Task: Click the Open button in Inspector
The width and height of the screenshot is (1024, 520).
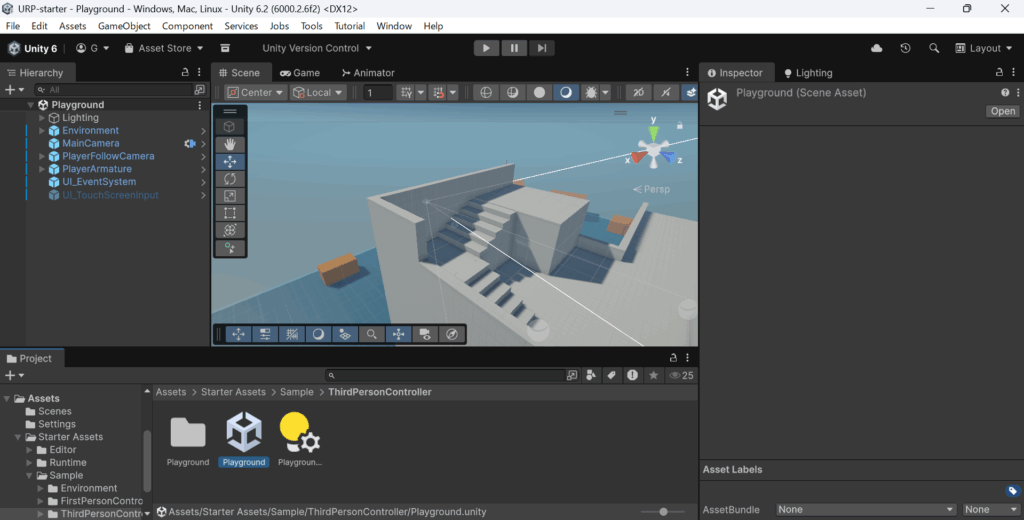Action: tap(1002, 111)
